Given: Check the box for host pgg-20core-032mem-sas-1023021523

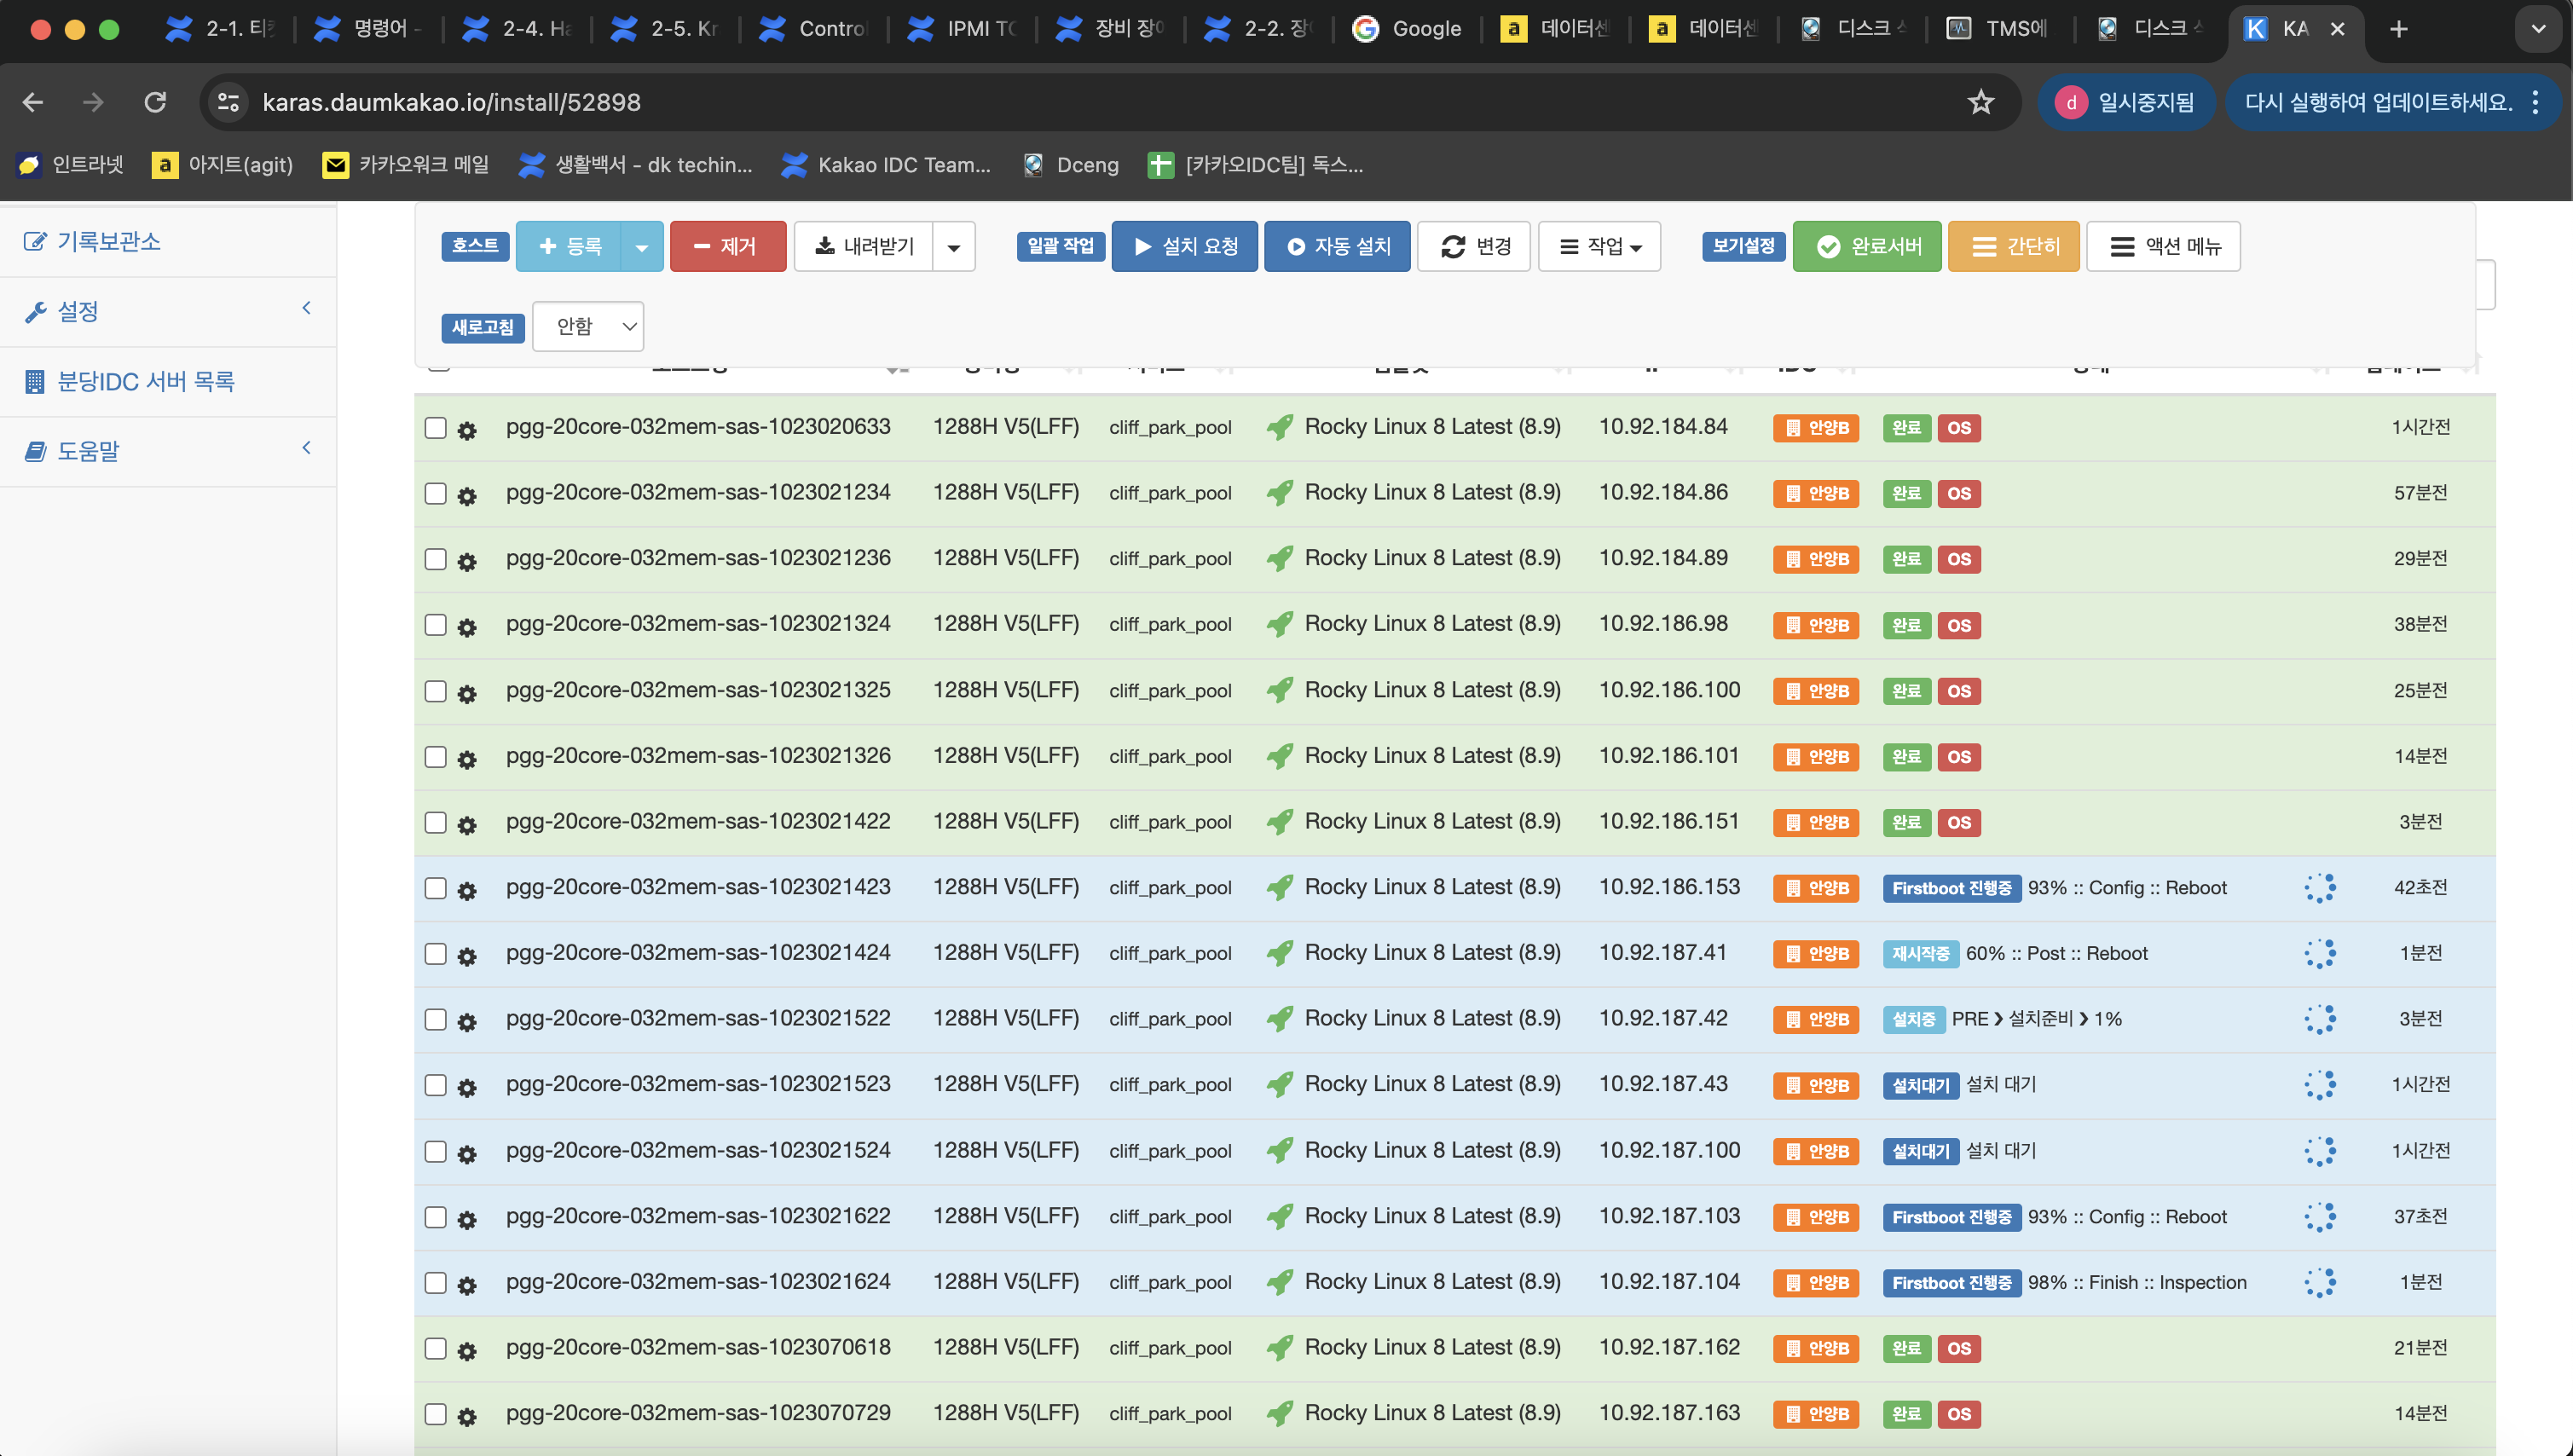Looking at the screenshot, I should pos(435,1085).
